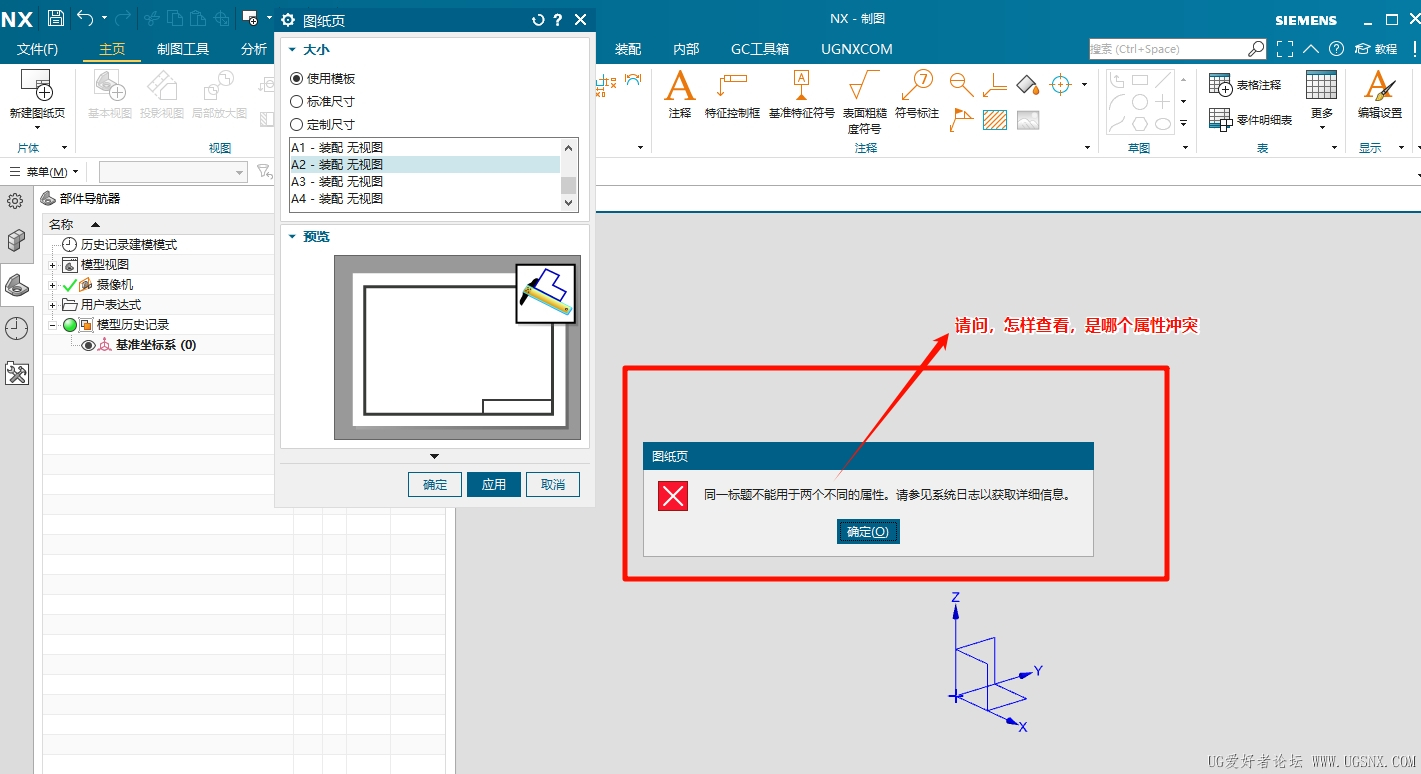Click the sheet preview thumbnail

[457, 347]
